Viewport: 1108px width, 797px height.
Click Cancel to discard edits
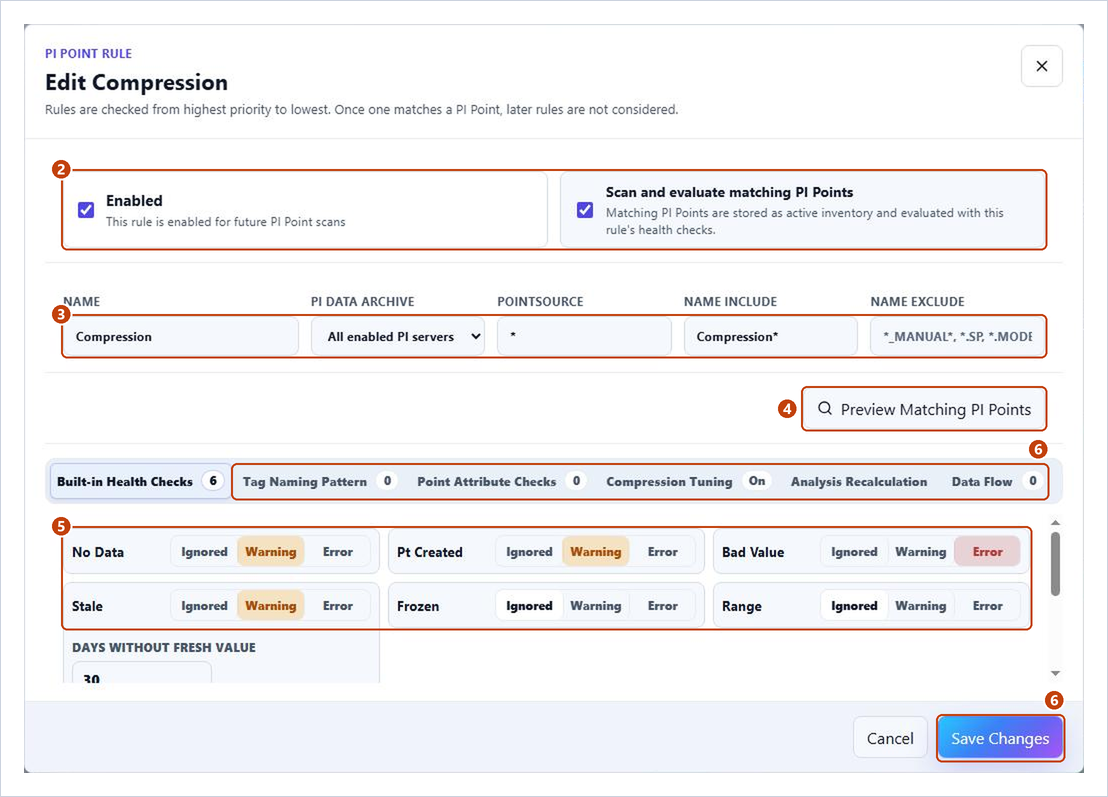tap(890, 738)
